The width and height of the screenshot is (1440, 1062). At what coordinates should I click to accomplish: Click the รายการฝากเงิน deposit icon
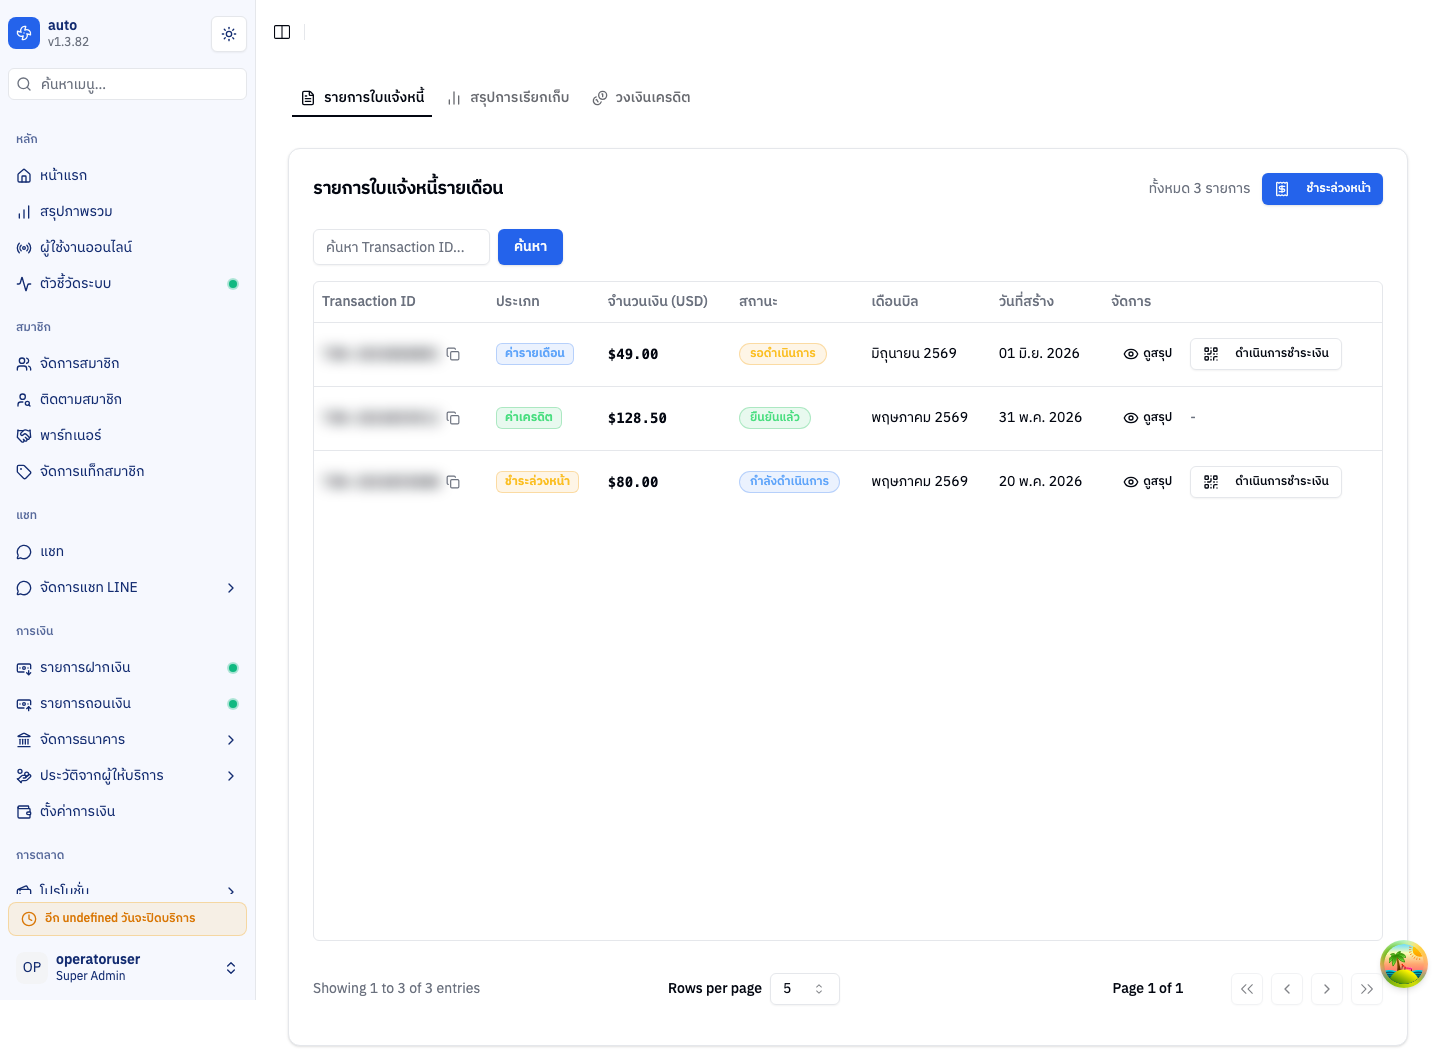24,668
